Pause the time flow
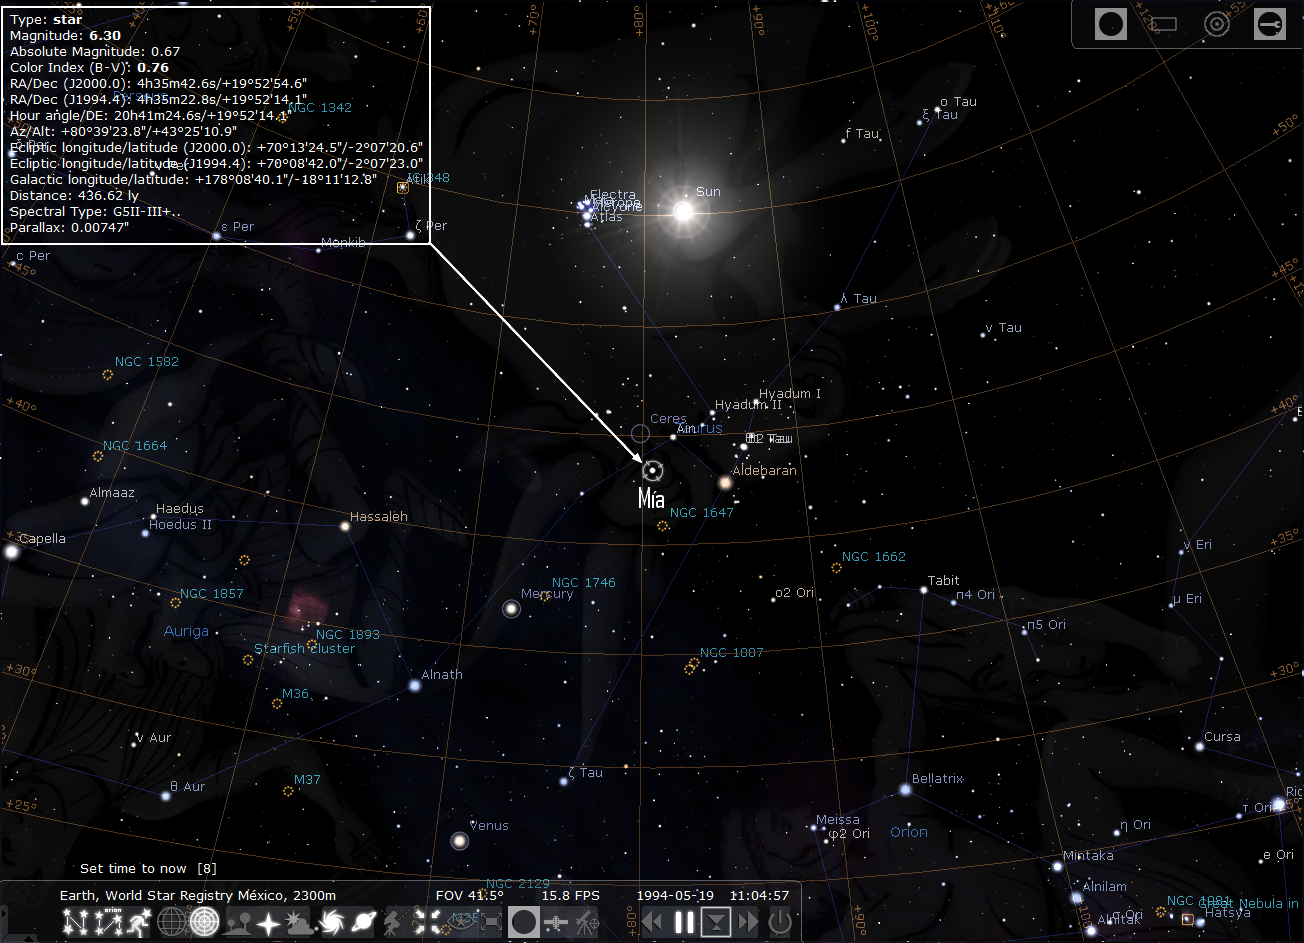The width and height of the screenshot is (1304, 943). (x=684, y=922)
